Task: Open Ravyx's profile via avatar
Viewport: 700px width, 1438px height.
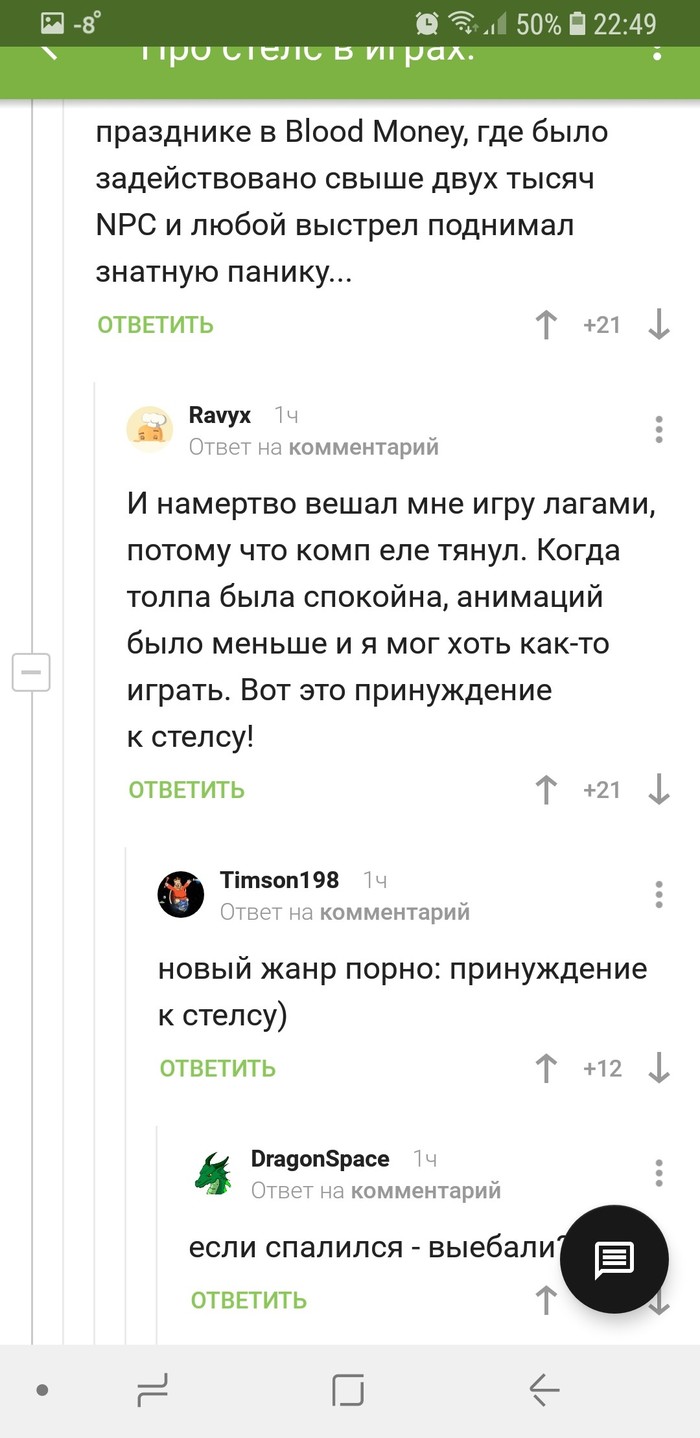Action: [x=151, y=430]
